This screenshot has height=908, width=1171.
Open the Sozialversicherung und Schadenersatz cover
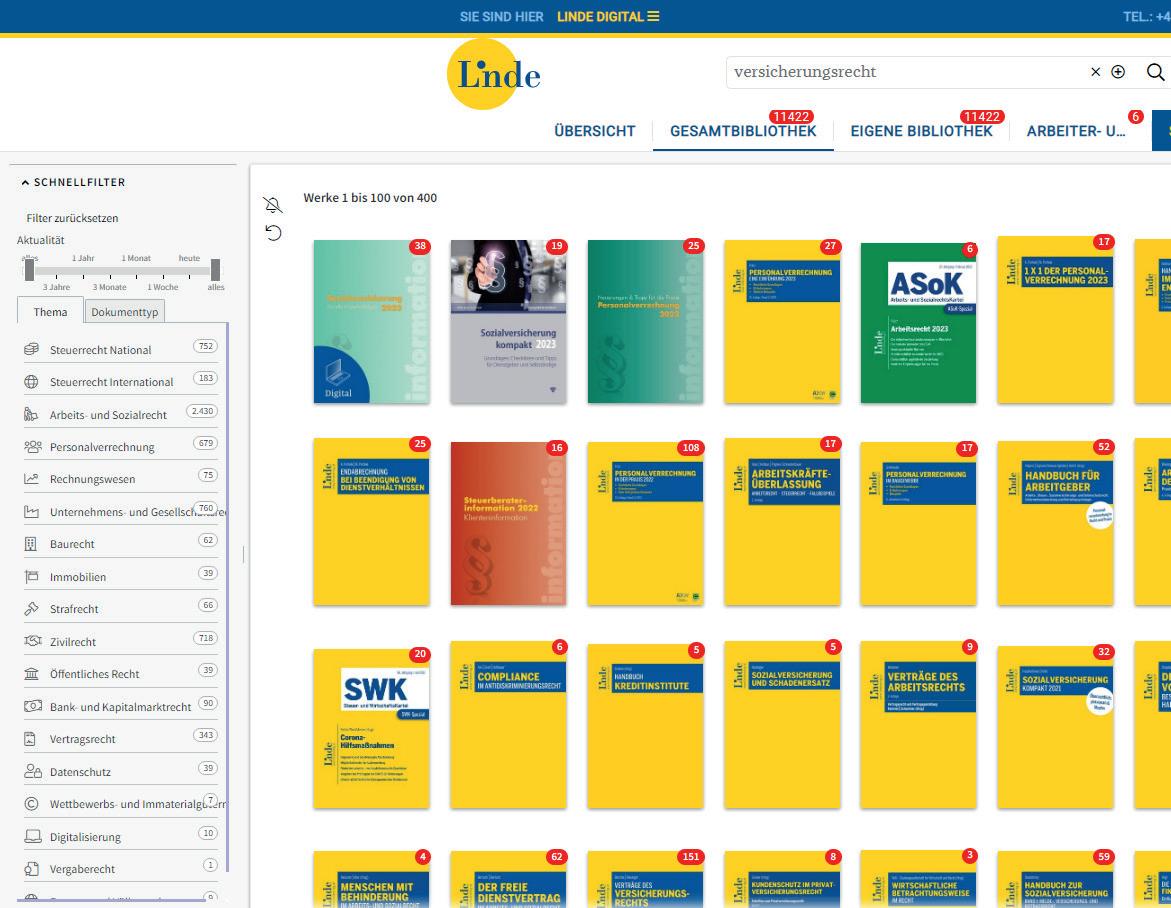tap(782, 724)
